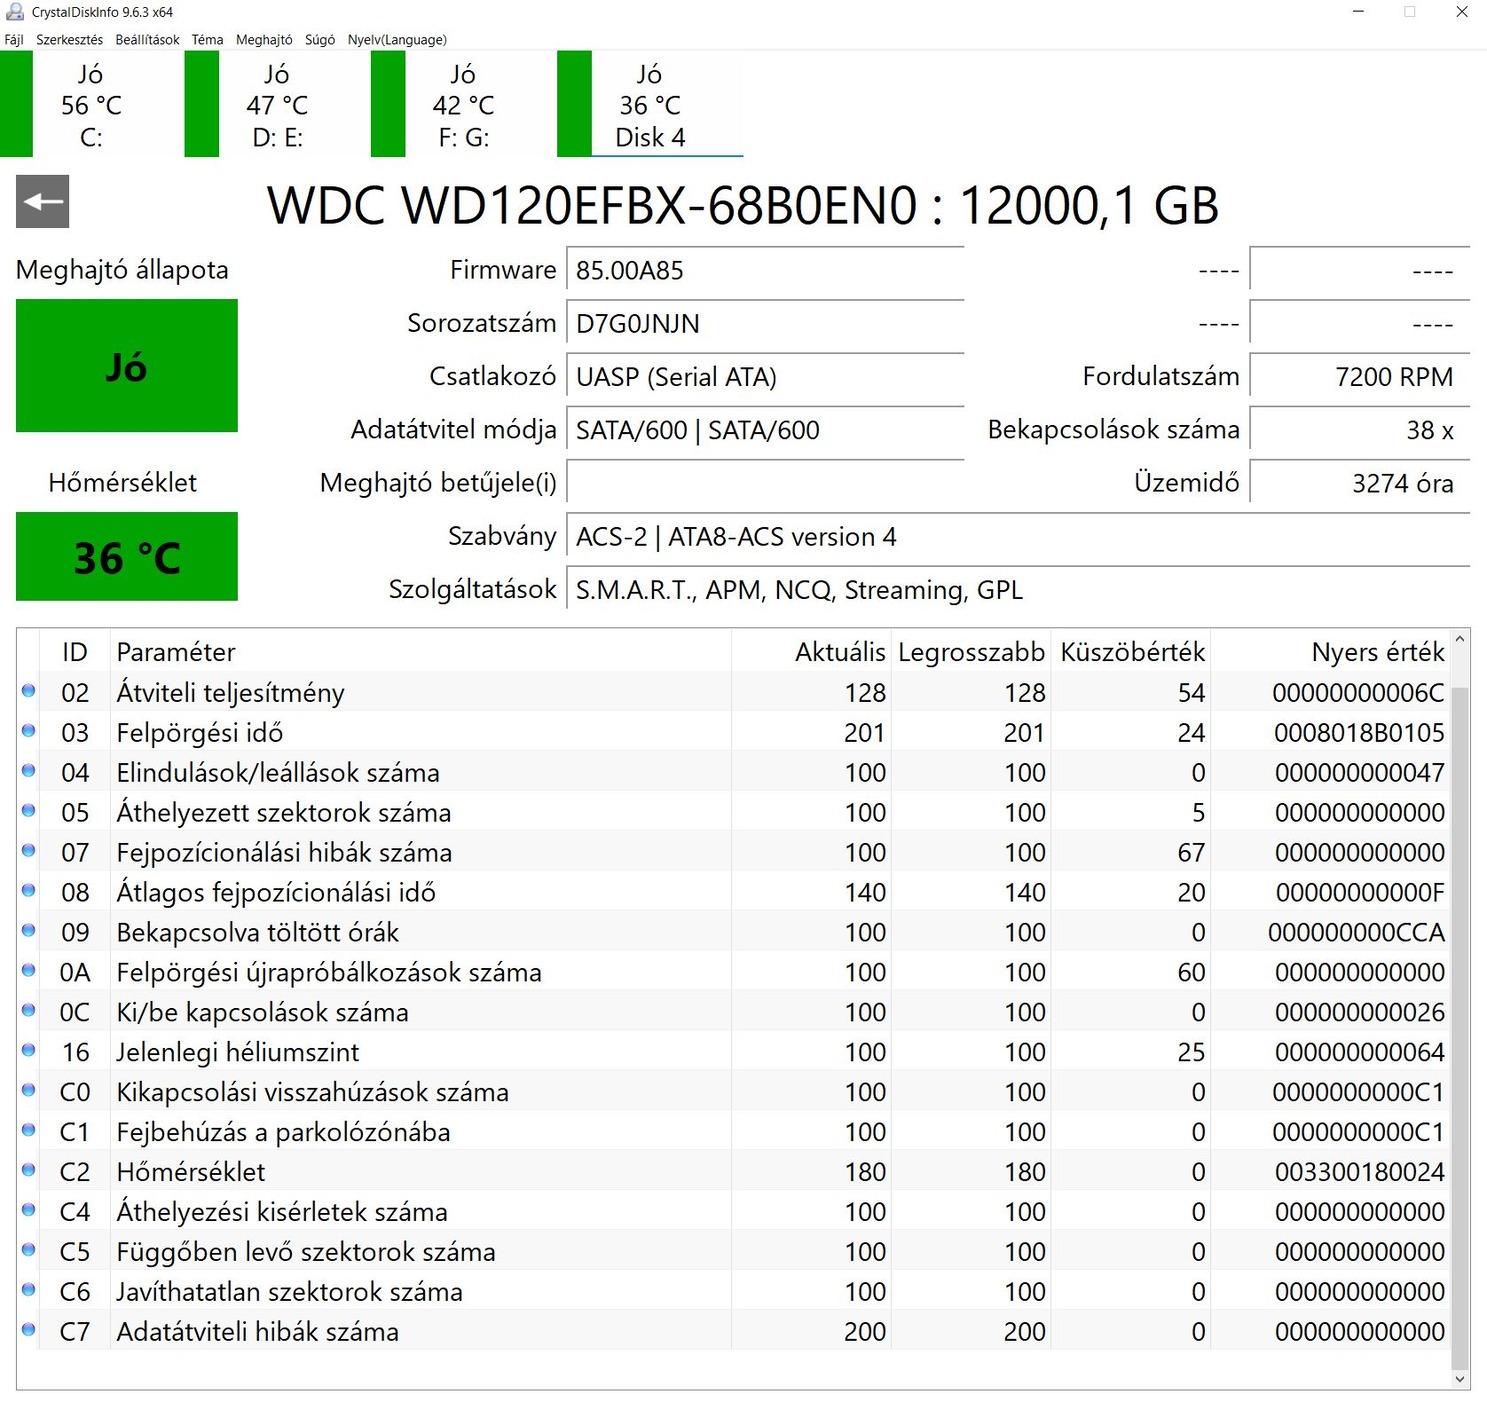
Task: Click status dot for Áthelyezett szektorok száma
Action: pyautogui.click(x=28, y=810)
